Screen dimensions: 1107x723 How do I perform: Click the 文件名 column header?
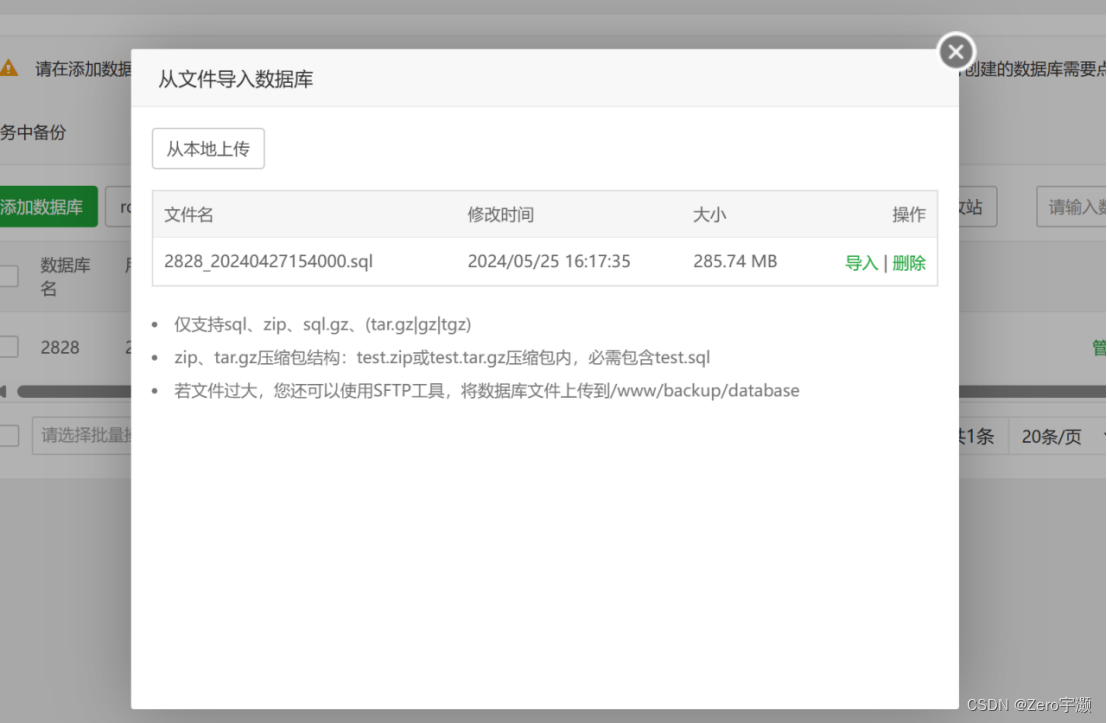point(189,215)
